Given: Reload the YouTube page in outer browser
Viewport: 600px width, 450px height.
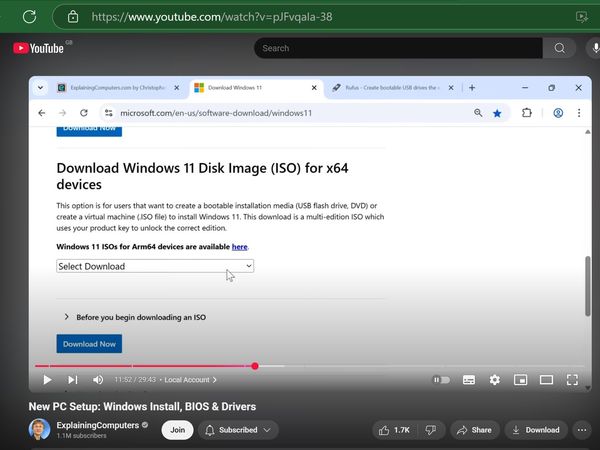Looking at the screenshot, I should [29, 16].
